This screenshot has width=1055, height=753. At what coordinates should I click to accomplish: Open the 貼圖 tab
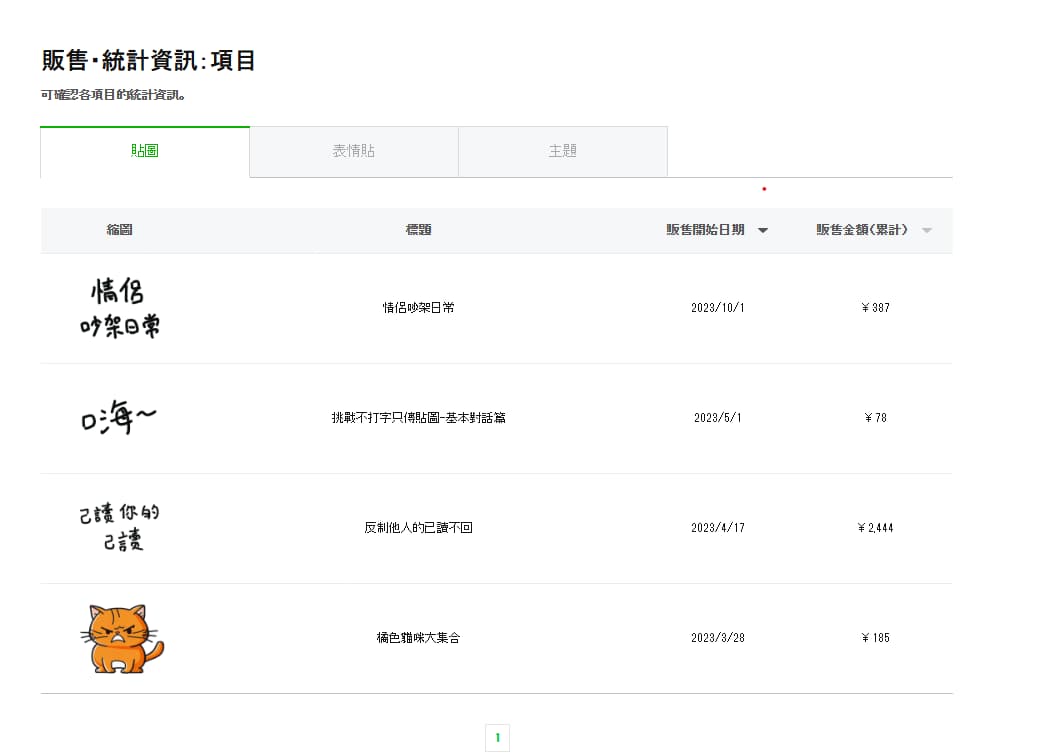[145, 152]
